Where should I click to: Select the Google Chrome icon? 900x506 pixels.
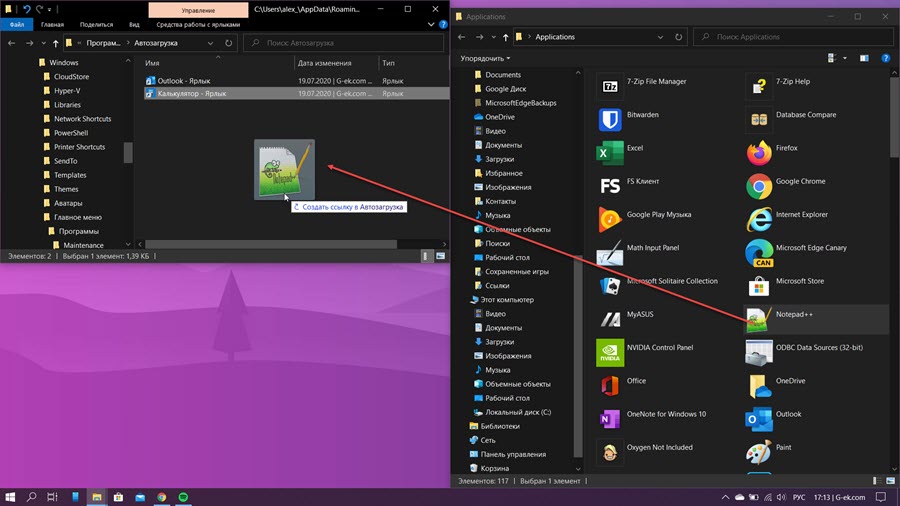759,186
